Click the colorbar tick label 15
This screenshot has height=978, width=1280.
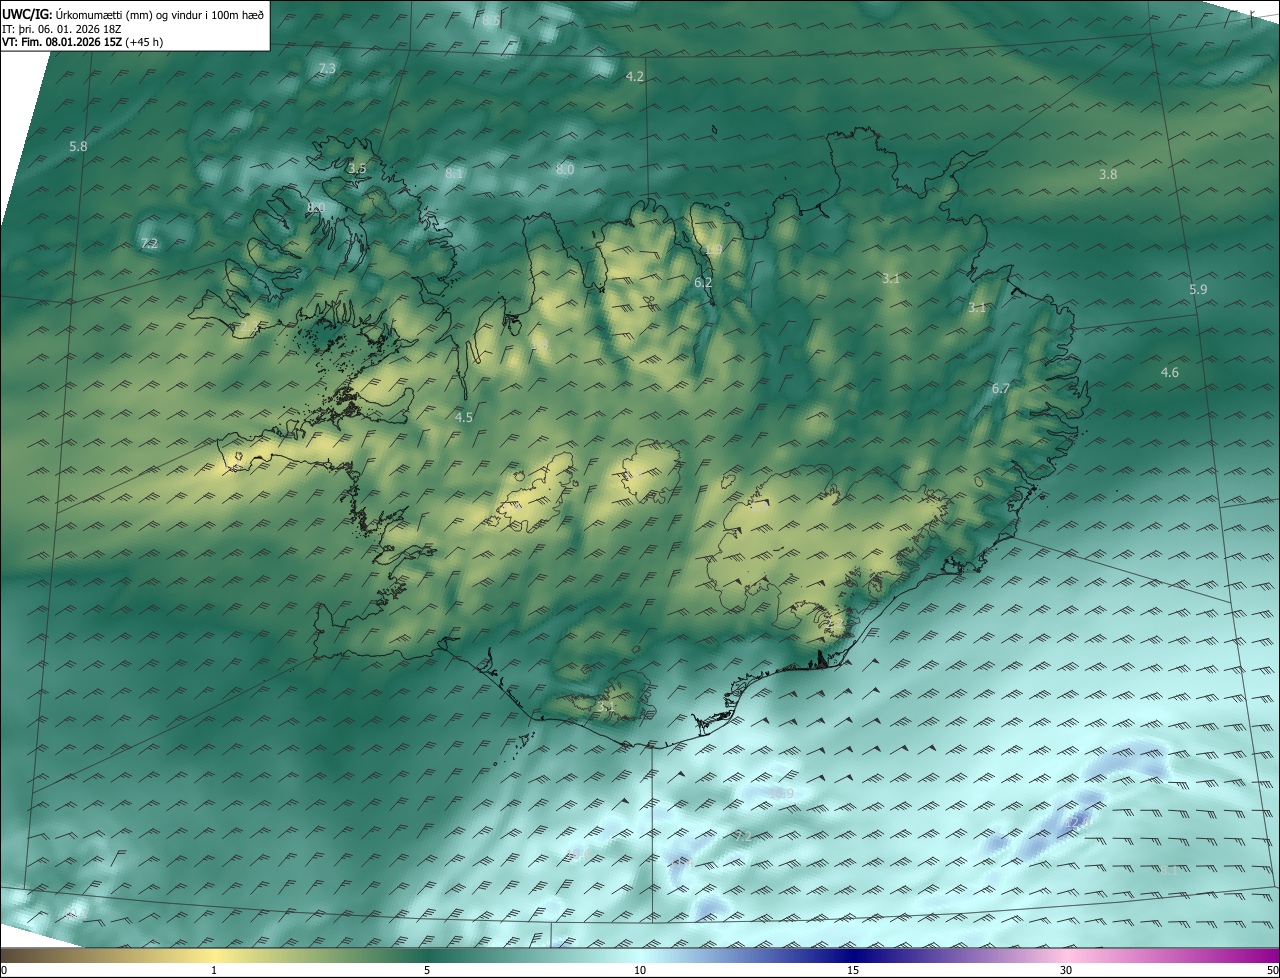[x=853, y=970]
